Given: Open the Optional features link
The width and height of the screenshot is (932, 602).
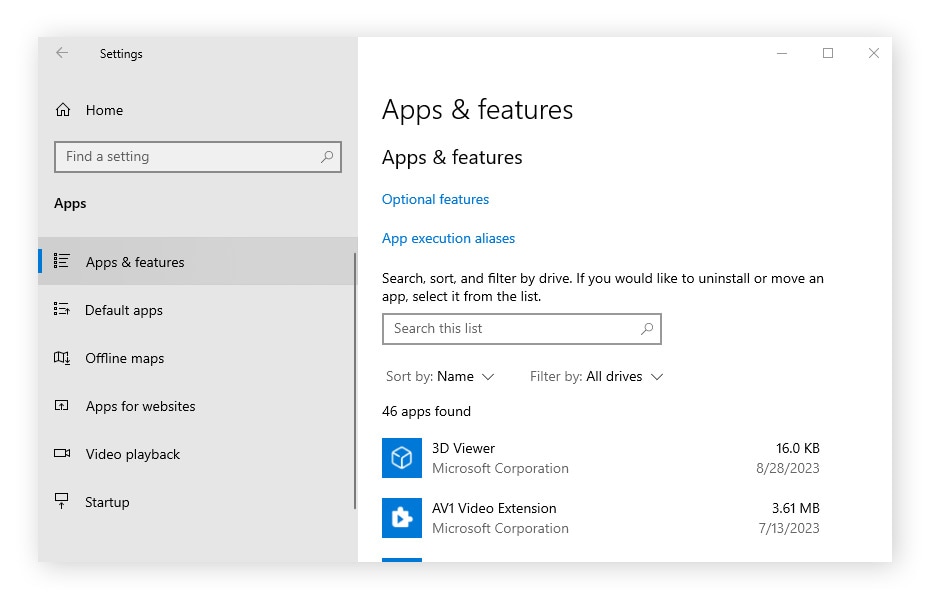Looking at the screenshot, I should [x=435, y=199].
